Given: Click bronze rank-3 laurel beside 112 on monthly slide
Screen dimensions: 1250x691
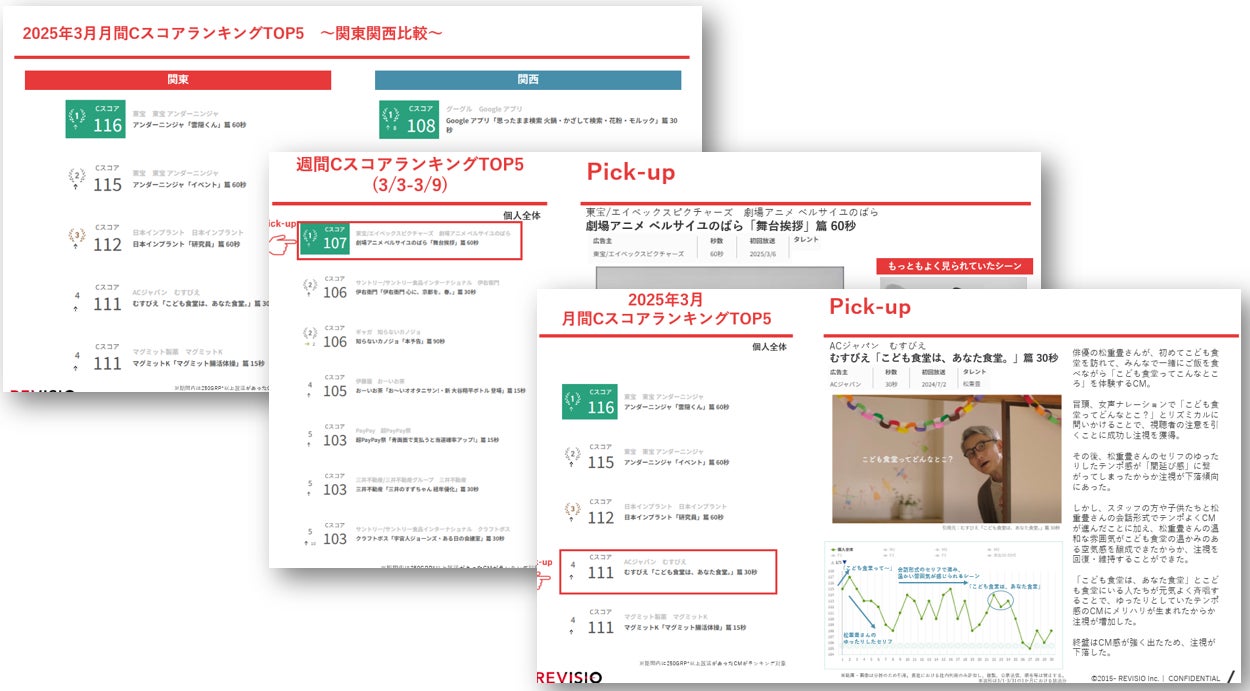Looking at the screenshot, I should point(573,511).
